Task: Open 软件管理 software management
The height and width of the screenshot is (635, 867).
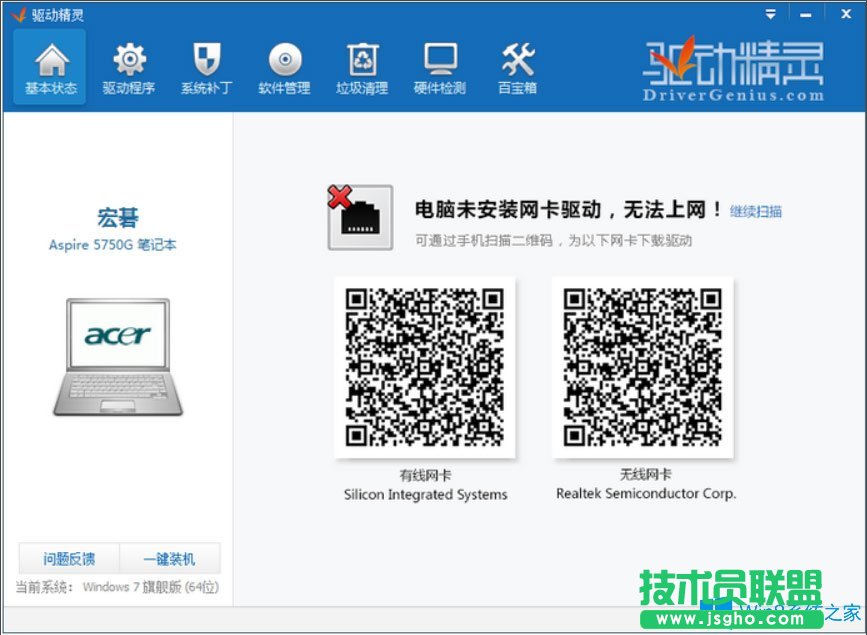Action: [283, 65]
